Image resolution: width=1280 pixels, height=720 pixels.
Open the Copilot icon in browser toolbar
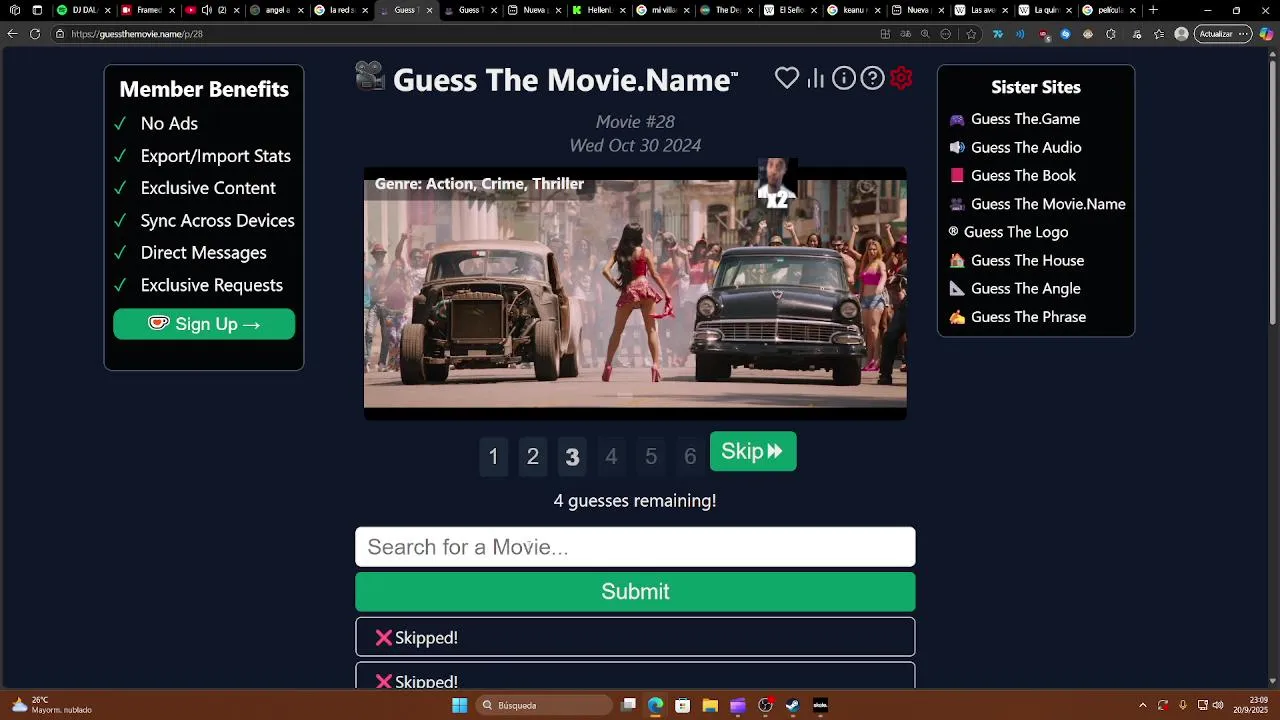[x=1266, y=34]
